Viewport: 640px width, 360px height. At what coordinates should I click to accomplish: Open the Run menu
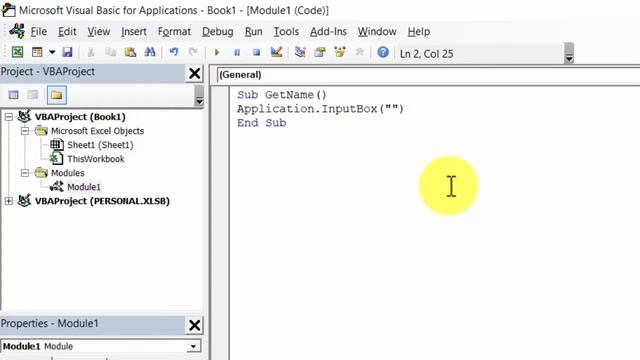[x=253, y=31]
